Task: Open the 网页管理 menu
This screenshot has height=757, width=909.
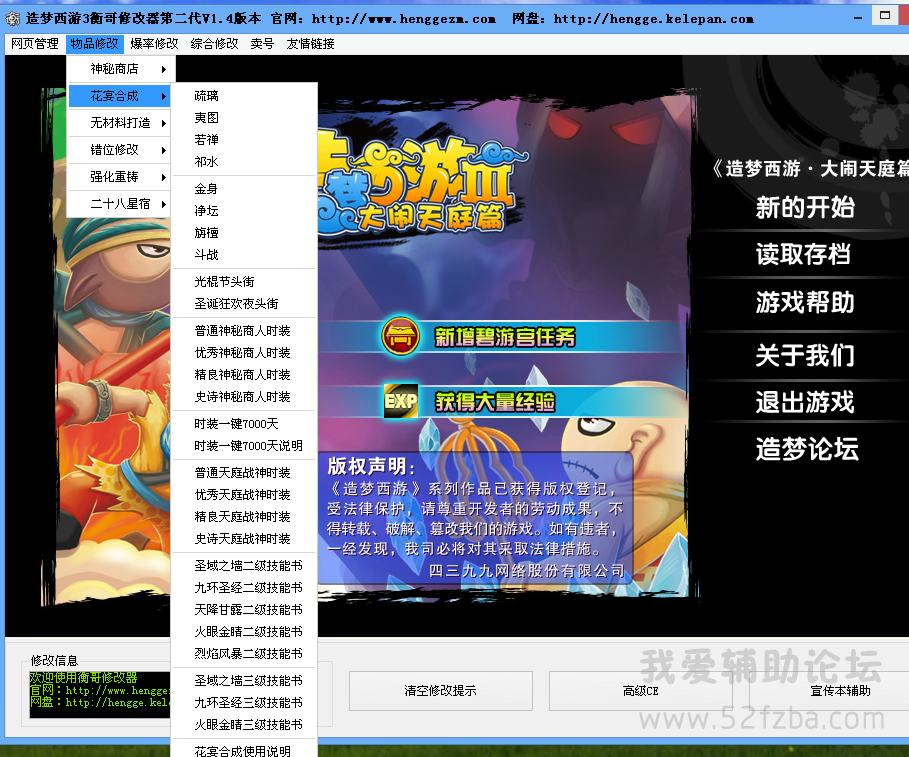Action: tap(34, 43)
